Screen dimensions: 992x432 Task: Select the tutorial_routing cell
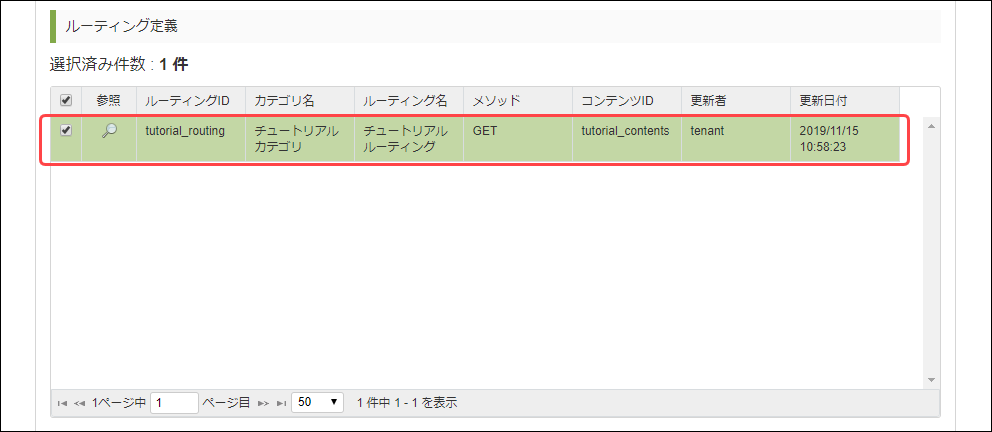pos(191,139)
